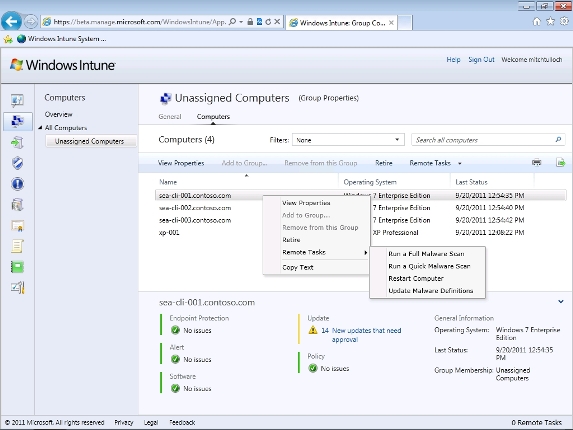
Task: Open Overview in the Computers navigation
Action: tap(58, 114)
